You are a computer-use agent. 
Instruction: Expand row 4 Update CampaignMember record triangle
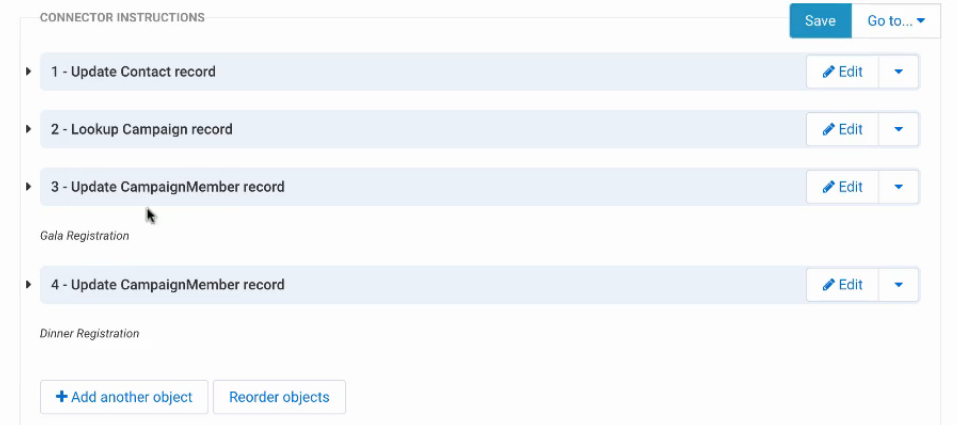tap(28, 285)
